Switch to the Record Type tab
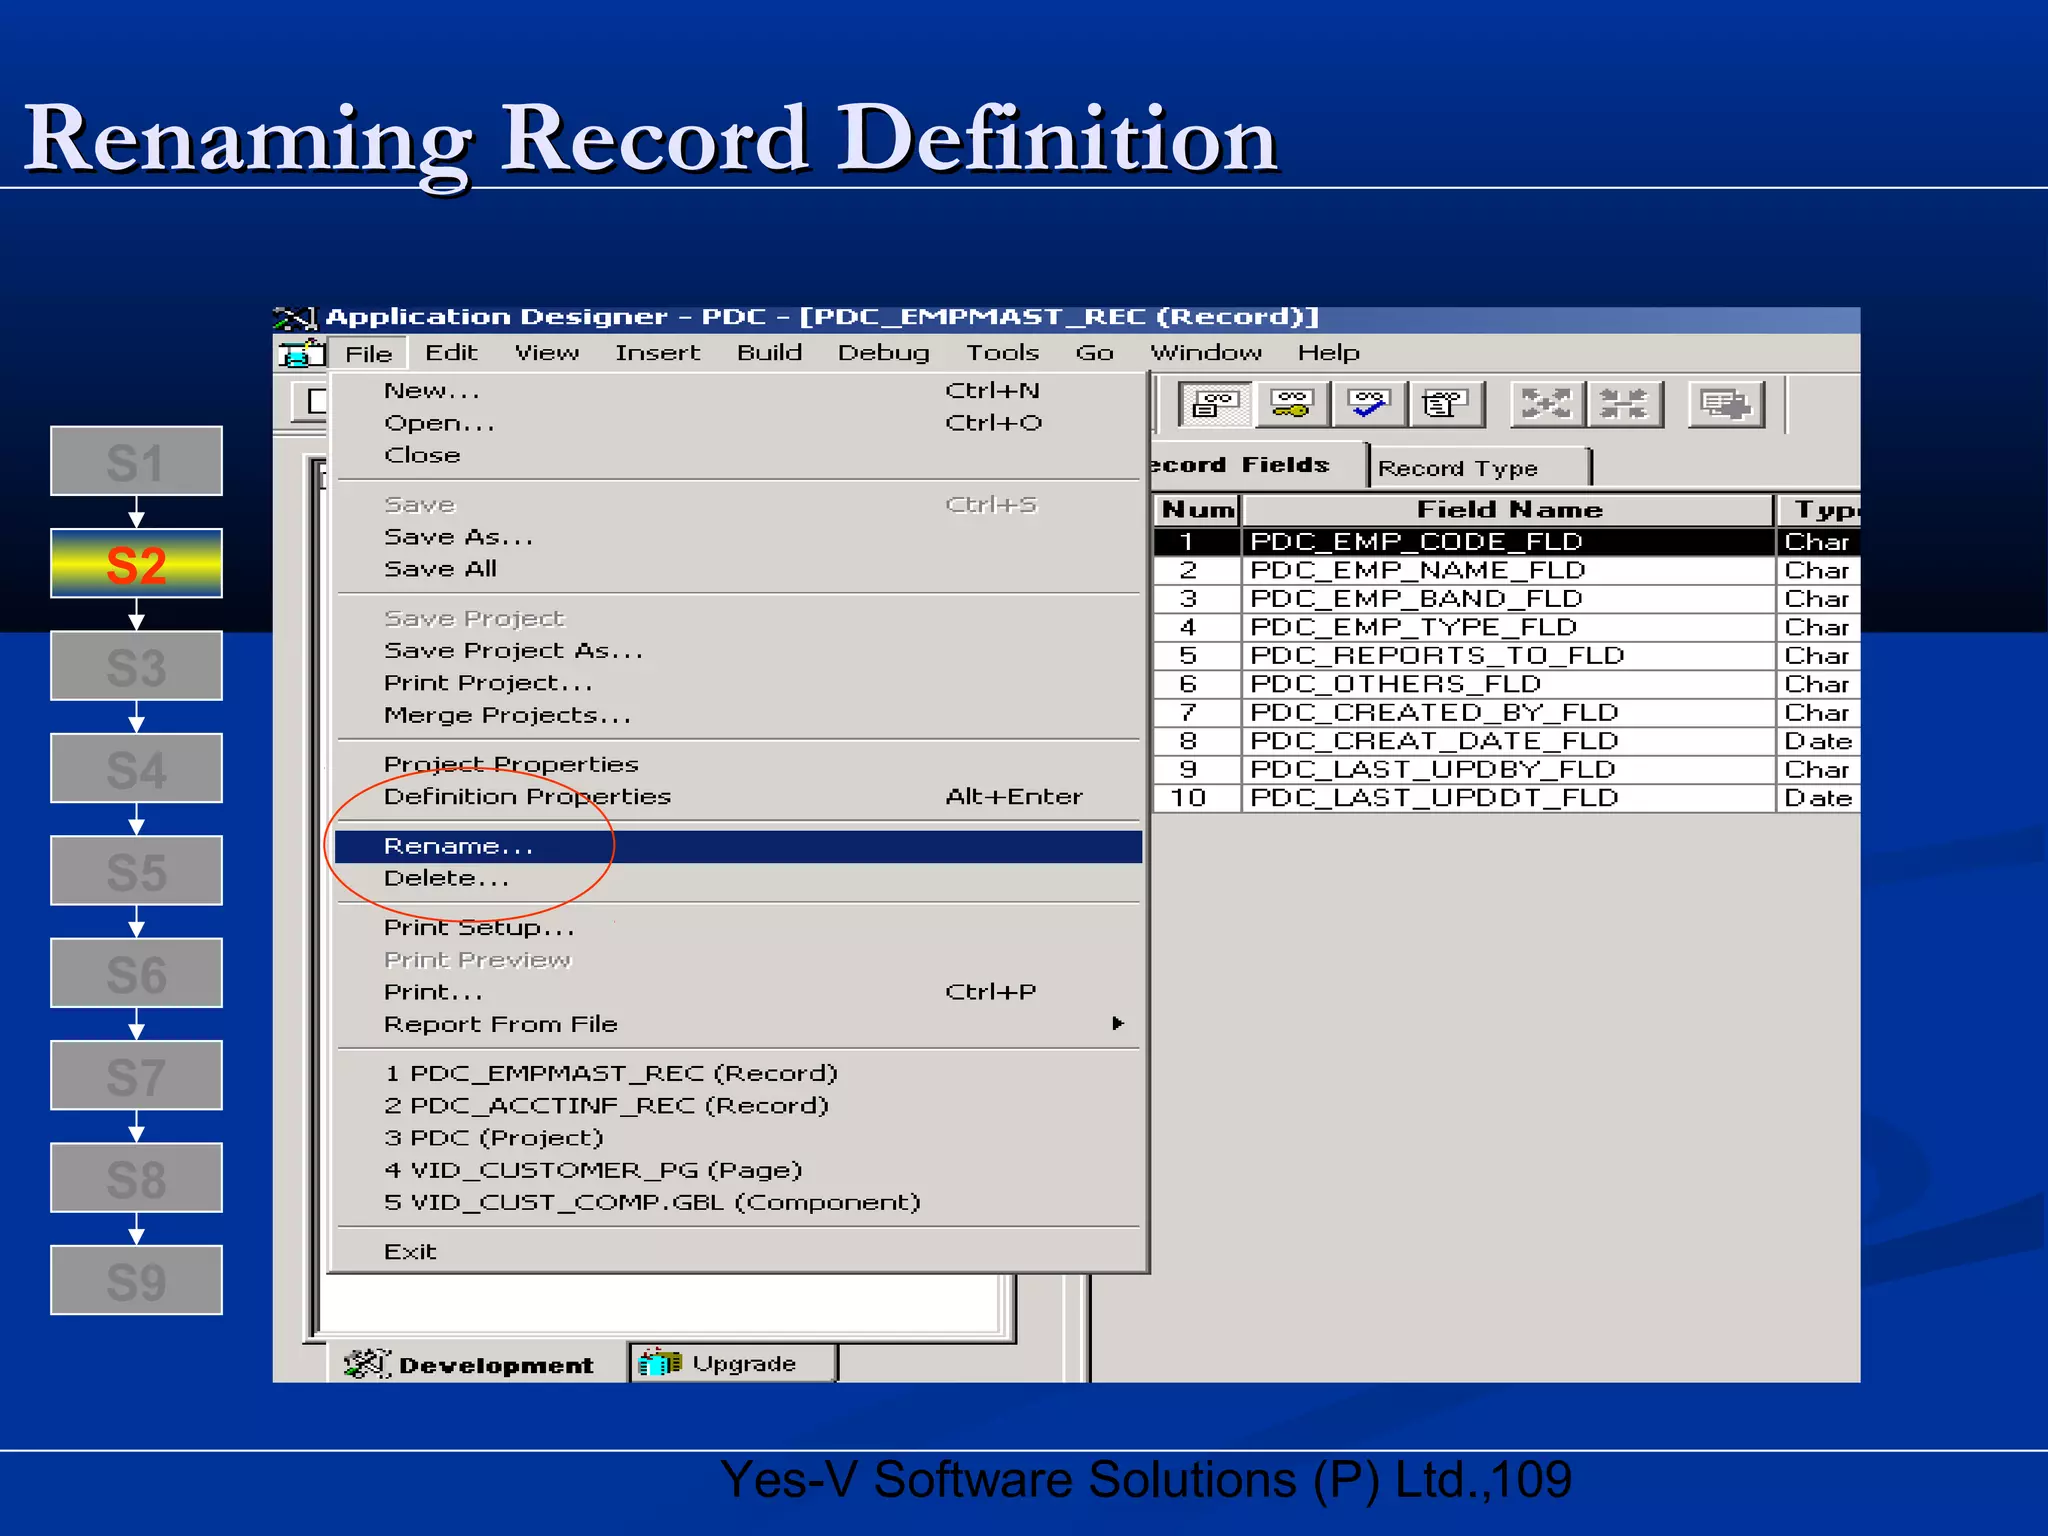2048x1536 pixels. pos(1478,468)
